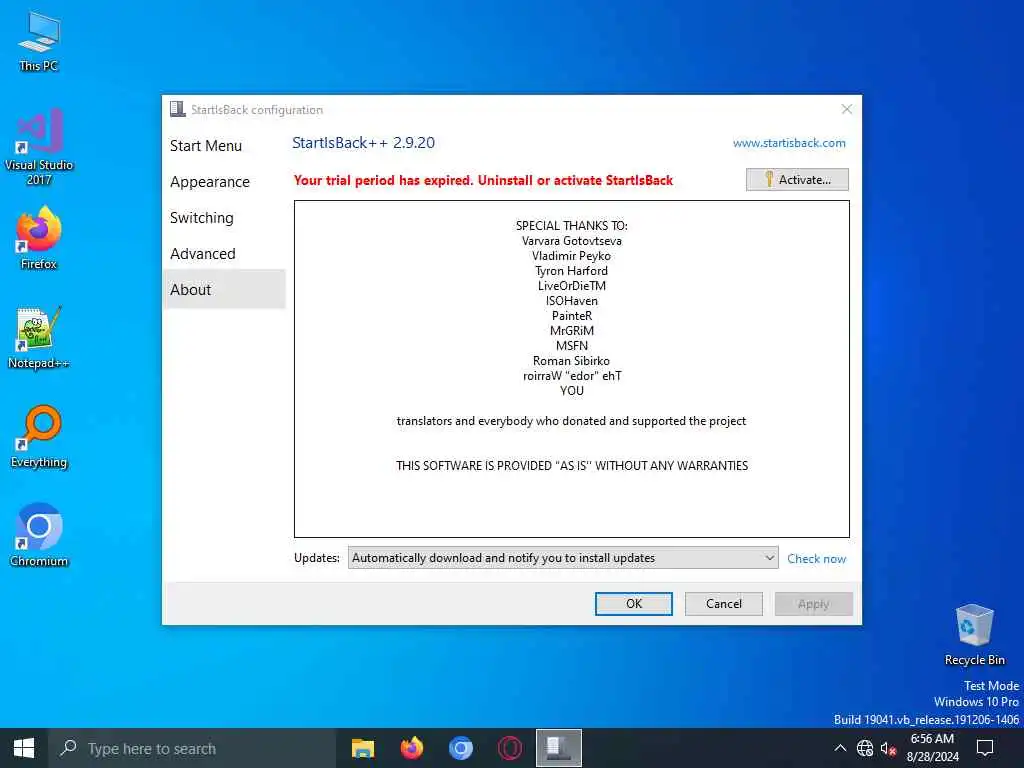Click the grayed Apply button
The image size is (1024, 768).
coord(814,603)
